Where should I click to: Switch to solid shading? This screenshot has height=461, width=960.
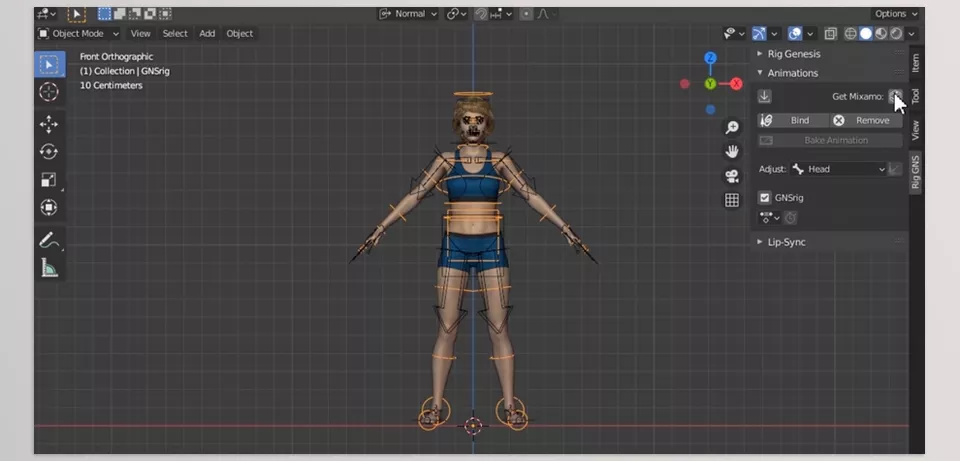click(x=866, y=34)
